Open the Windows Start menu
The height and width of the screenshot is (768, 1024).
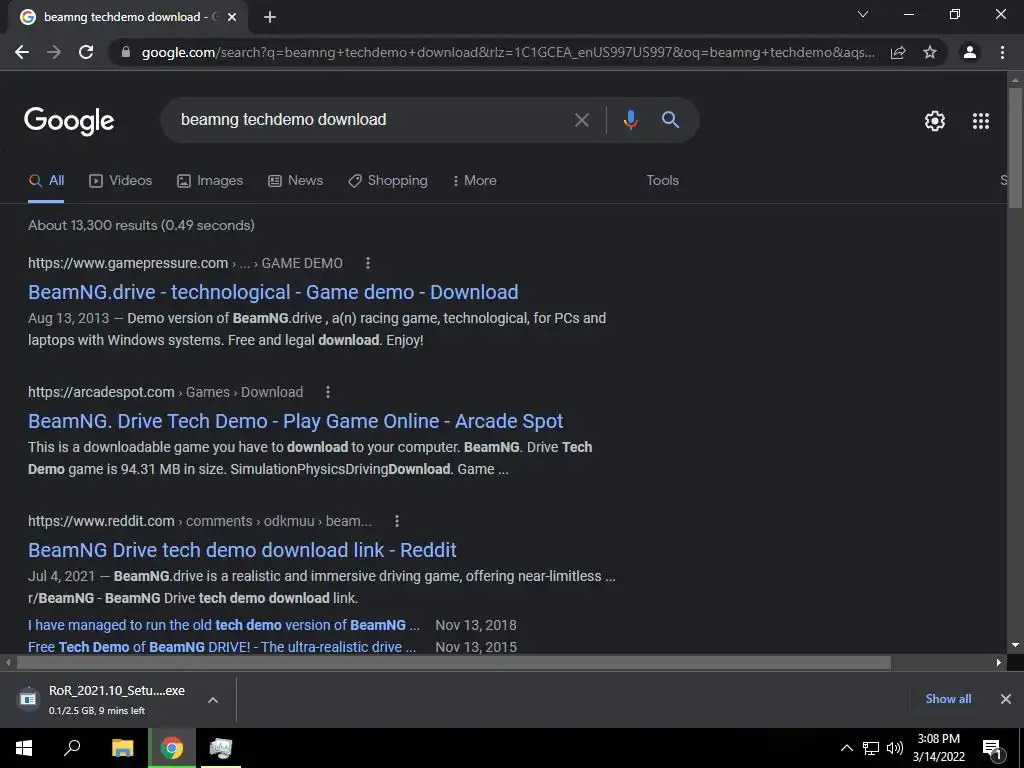24,748
